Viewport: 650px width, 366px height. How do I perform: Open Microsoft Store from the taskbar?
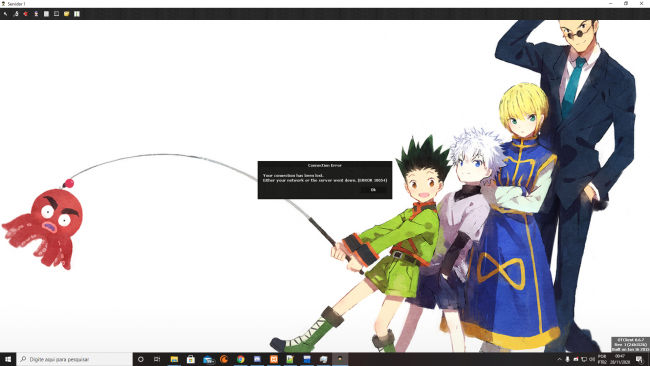click(191, 359)
